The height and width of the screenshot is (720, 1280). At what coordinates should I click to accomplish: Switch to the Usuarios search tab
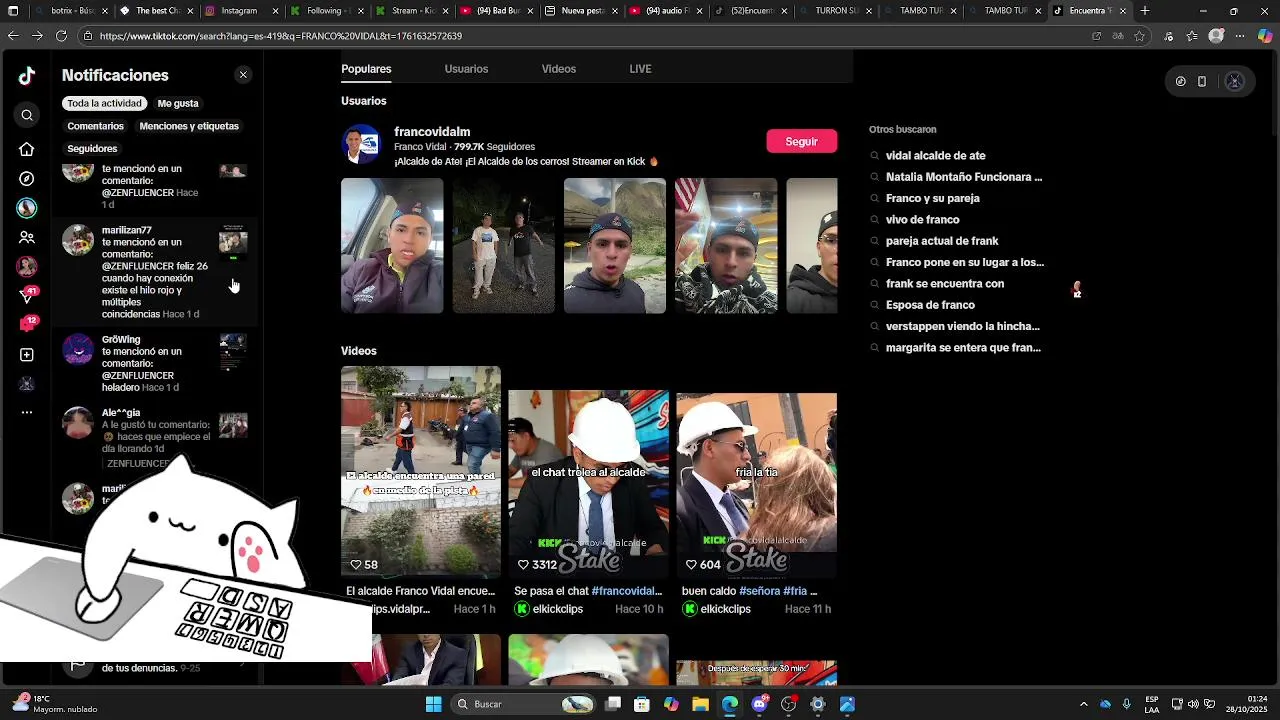(x=466, y=69)
